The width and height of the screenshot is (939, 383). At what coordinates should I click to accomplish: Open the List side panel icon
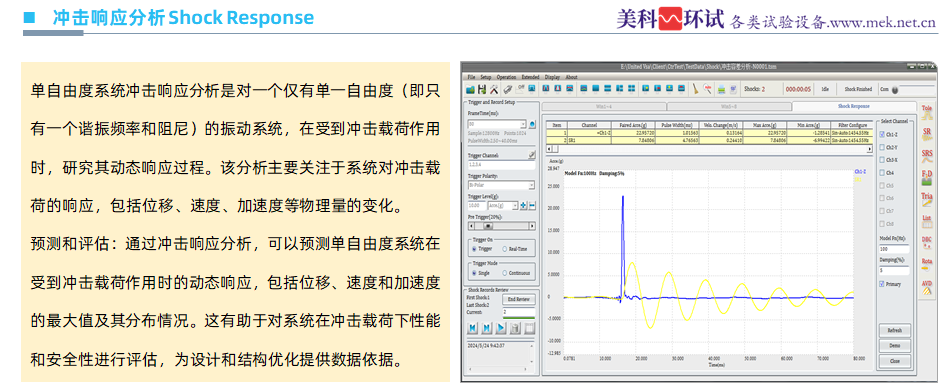point(927,222)
